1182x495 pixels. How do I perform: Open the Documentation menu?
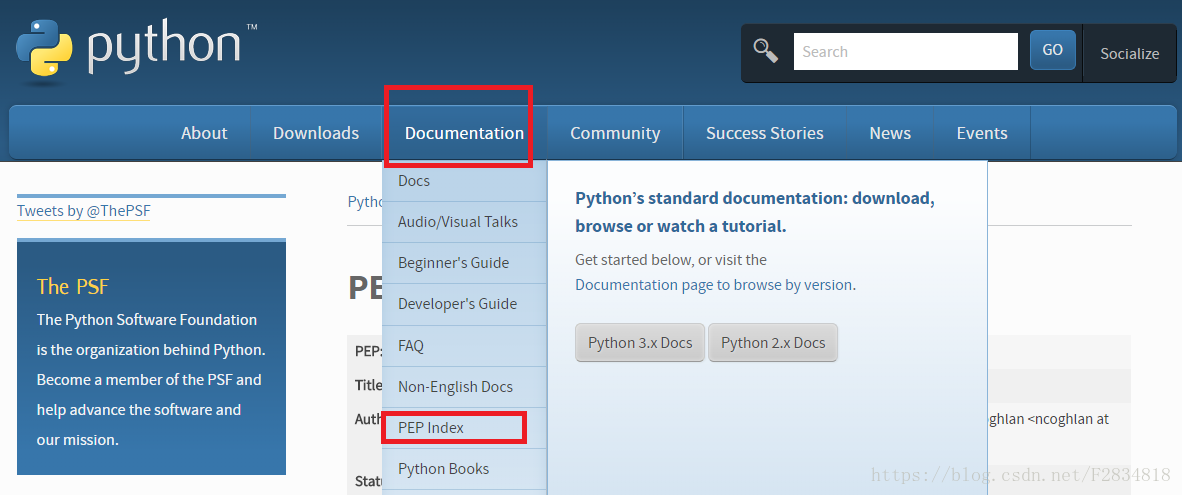[x=464, y=133]
